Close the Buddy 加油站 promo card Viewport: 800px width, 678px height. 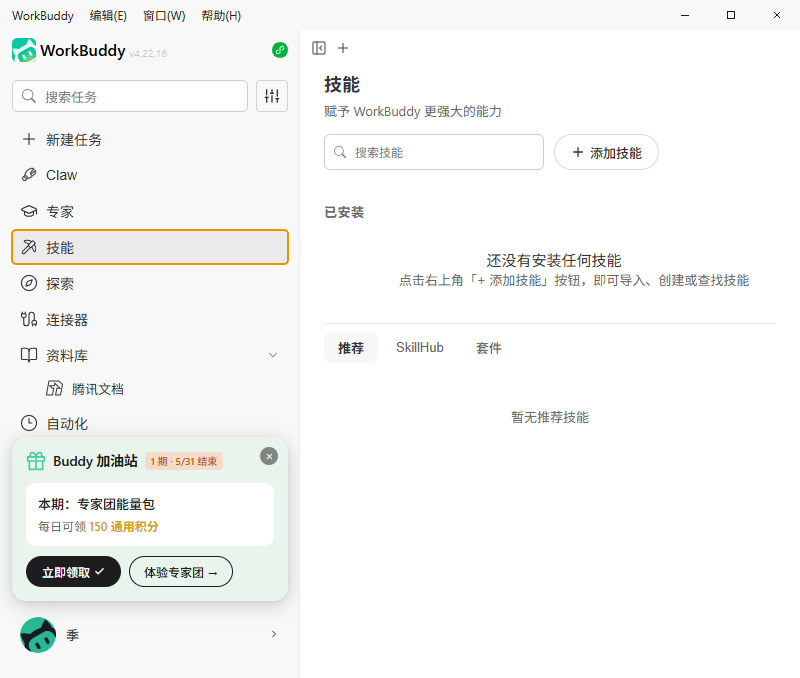[x=269, y=456]
